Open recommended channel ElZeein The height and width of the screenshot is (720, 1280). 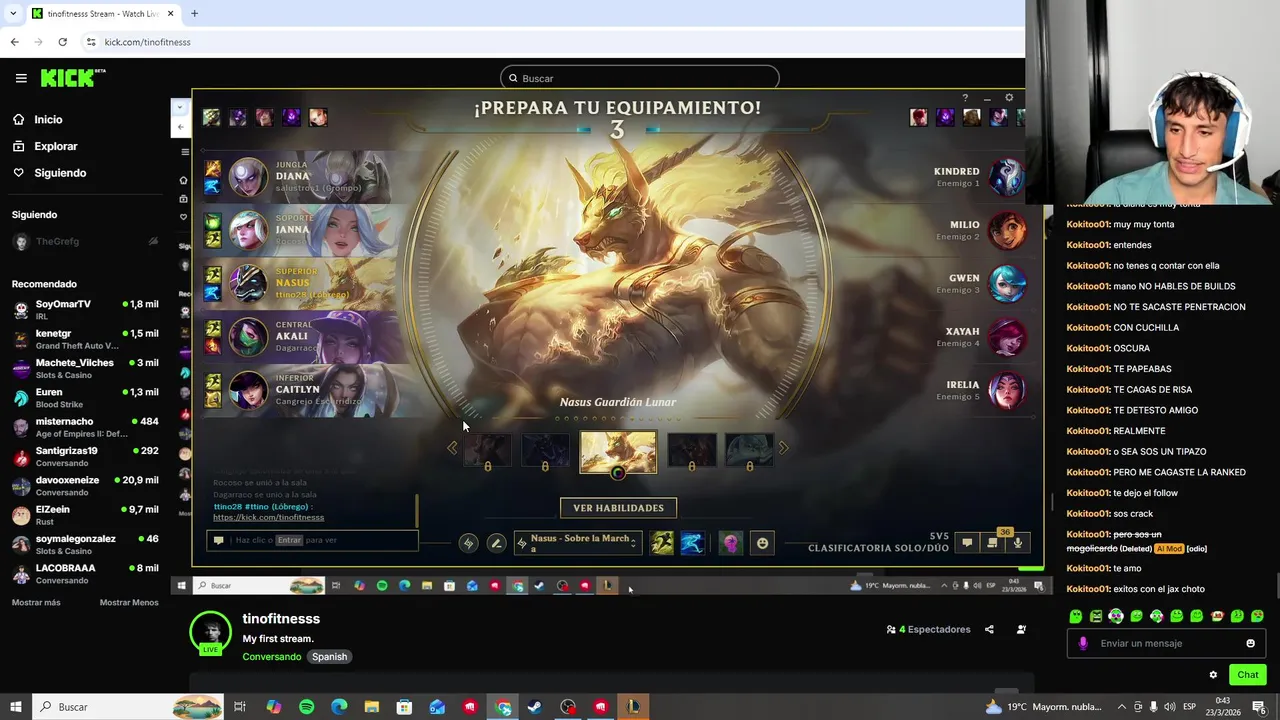click(85, 514)
